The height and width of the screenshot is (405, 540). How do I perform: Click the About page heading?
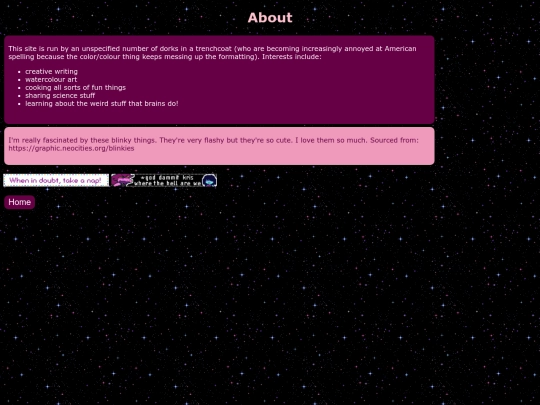point(270,18)
